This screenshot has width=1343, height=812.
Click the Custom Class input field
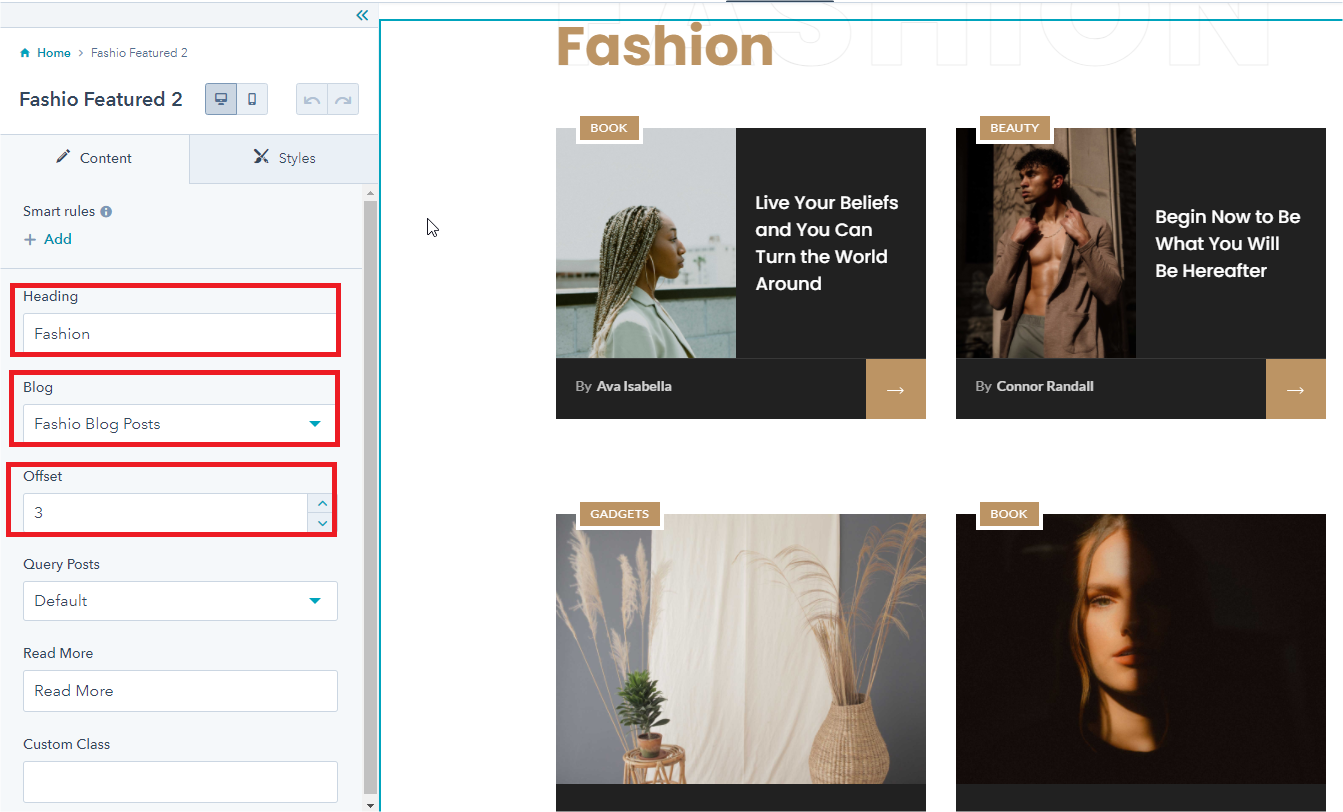pos(180,781)
